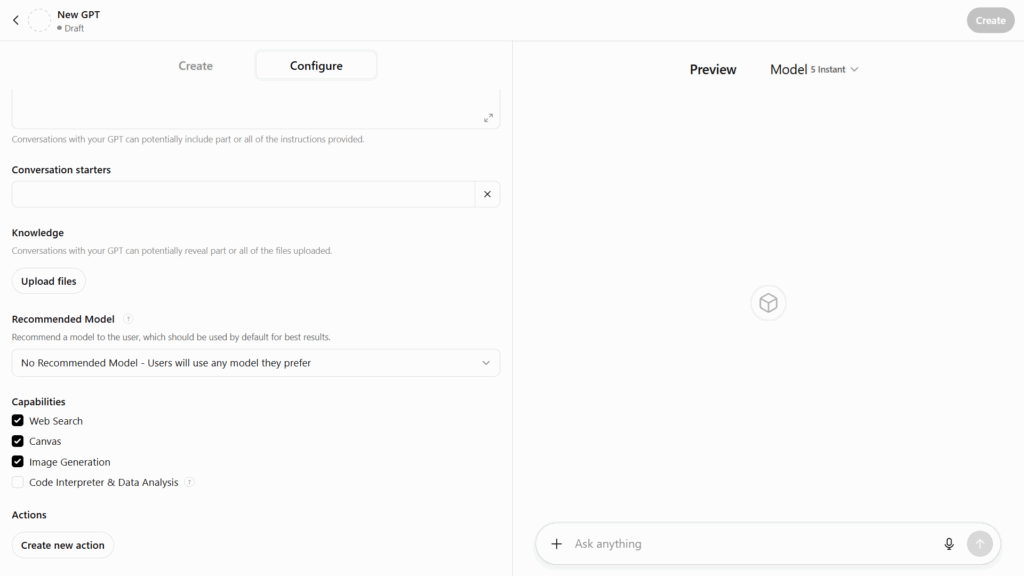Click the send arrow button
The image size is (1024, 576).
[x=980, y=544]
